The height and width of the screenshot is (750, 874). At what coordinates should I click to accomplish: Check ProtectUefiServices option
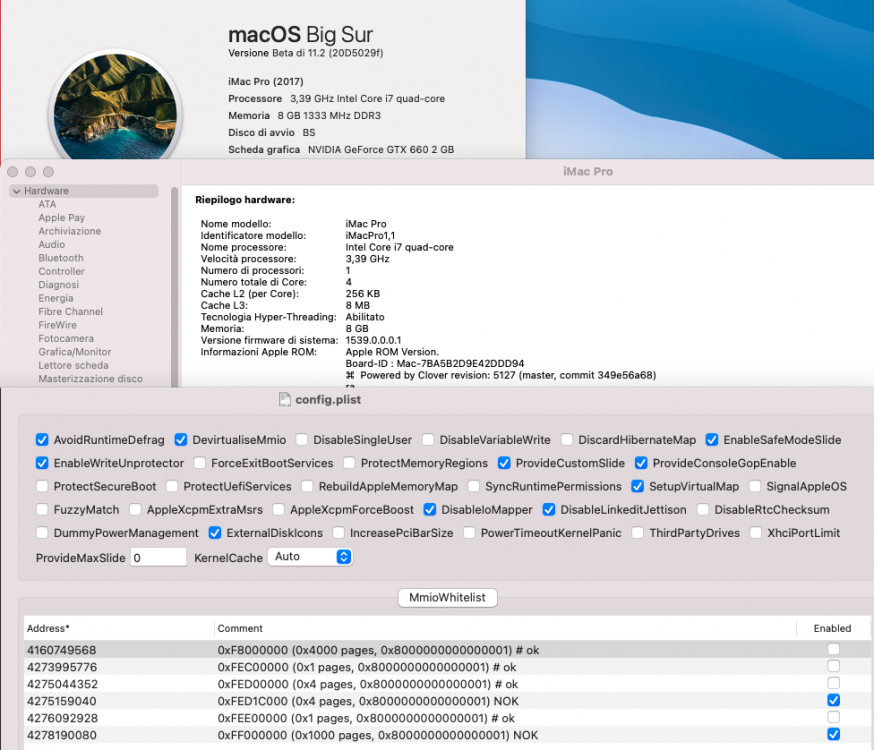172,486
